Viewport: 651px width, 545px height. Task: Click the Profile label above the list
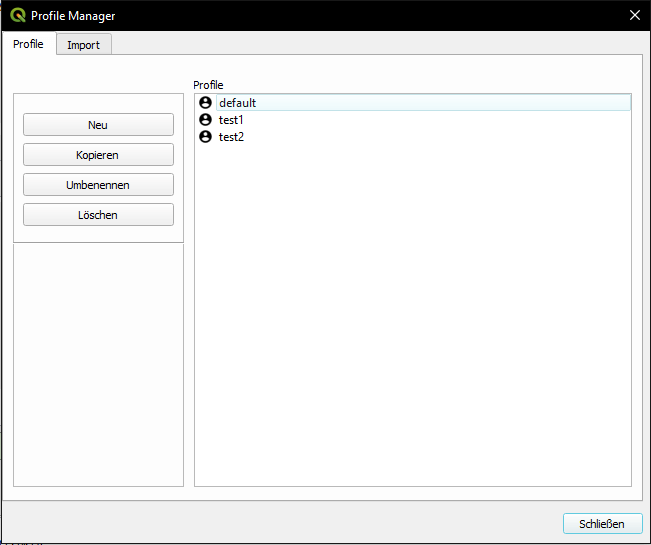click(208, 85)
